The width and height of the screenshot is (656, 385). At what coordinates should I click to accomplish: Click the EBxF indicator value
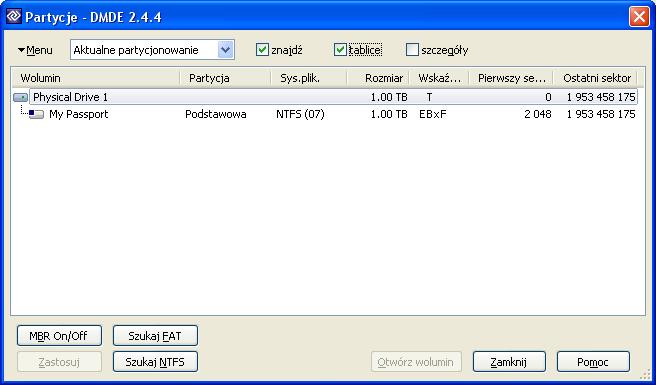tap(433, 114)
